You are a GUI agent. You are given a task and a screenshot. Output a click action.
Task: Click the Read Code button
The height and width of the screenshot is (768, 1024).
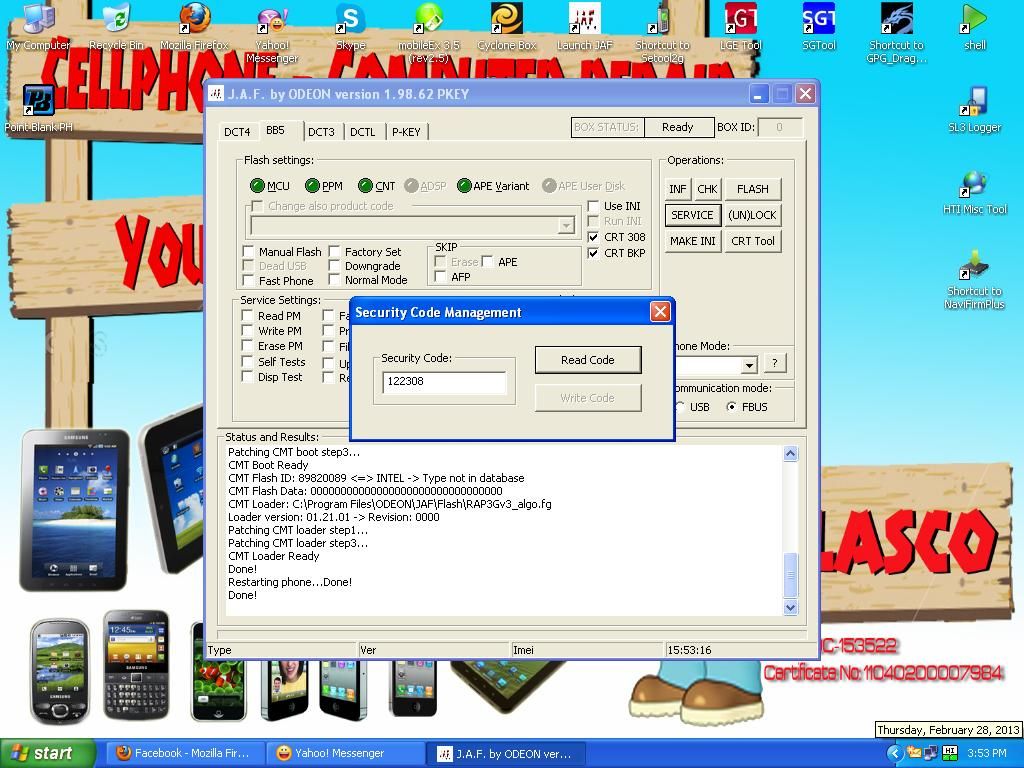coord(587,360)
